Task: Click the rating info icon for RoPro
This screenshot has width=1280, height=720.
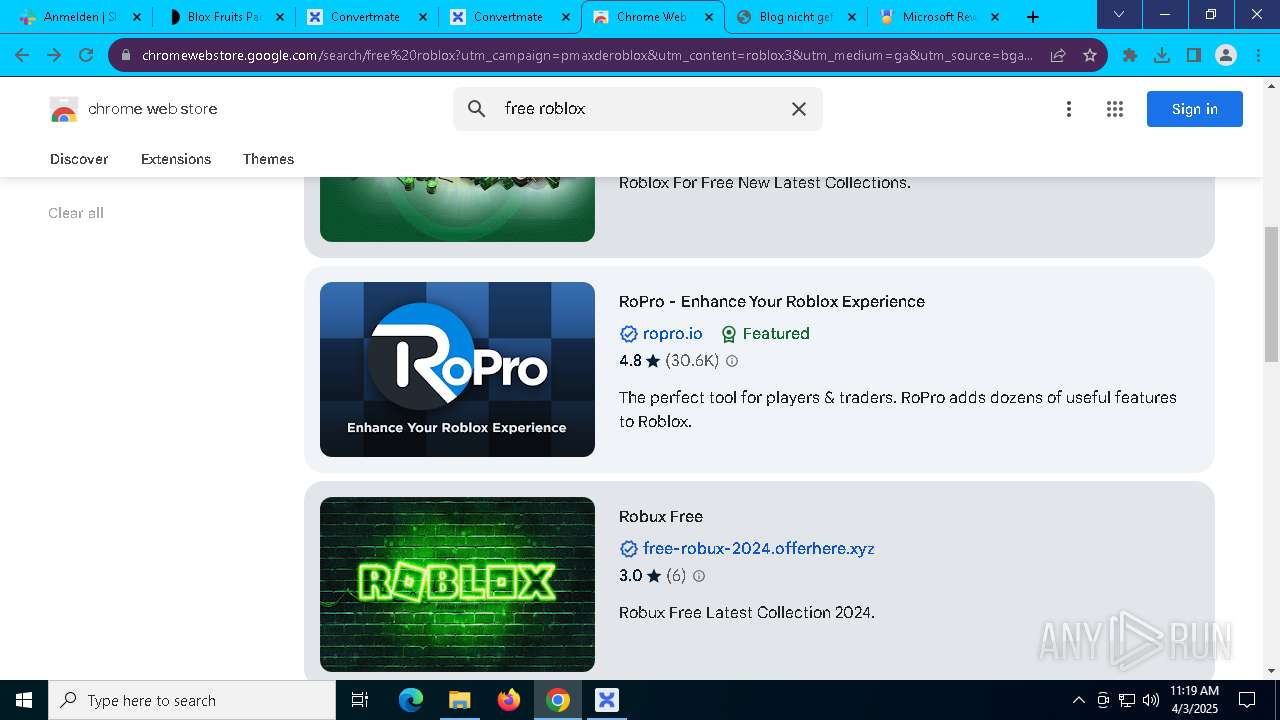Action: pos(732,361)
